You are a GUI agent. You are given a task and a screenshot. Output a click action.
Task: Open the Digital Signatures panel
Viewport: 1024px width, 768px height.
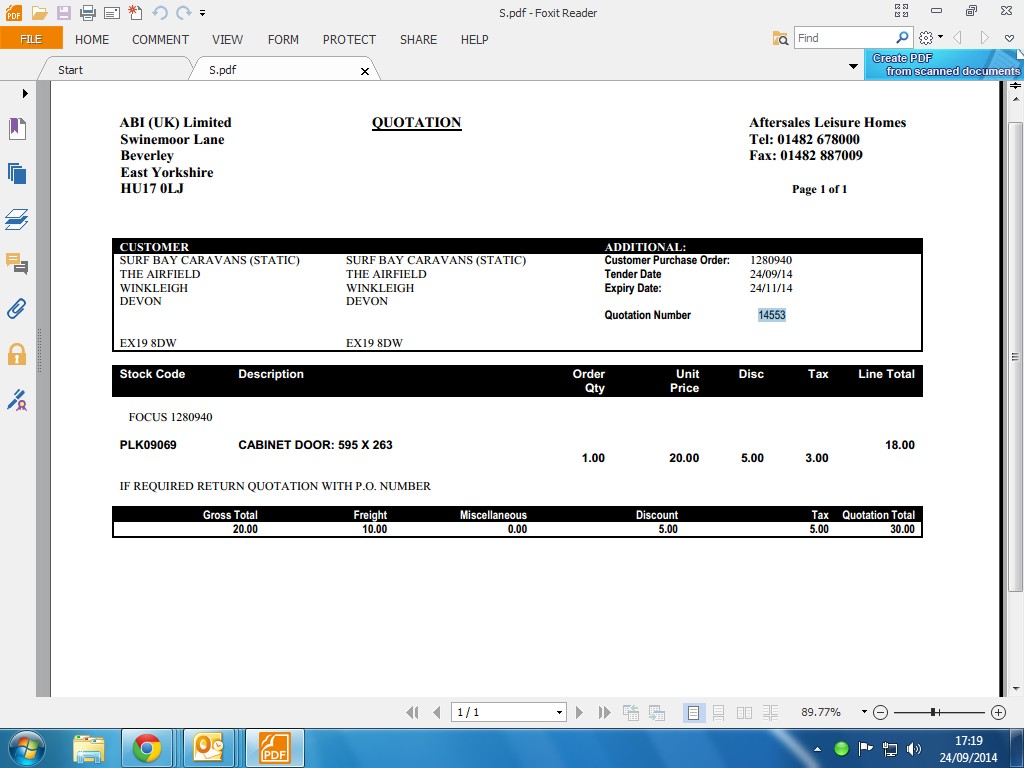coord(16,400)
